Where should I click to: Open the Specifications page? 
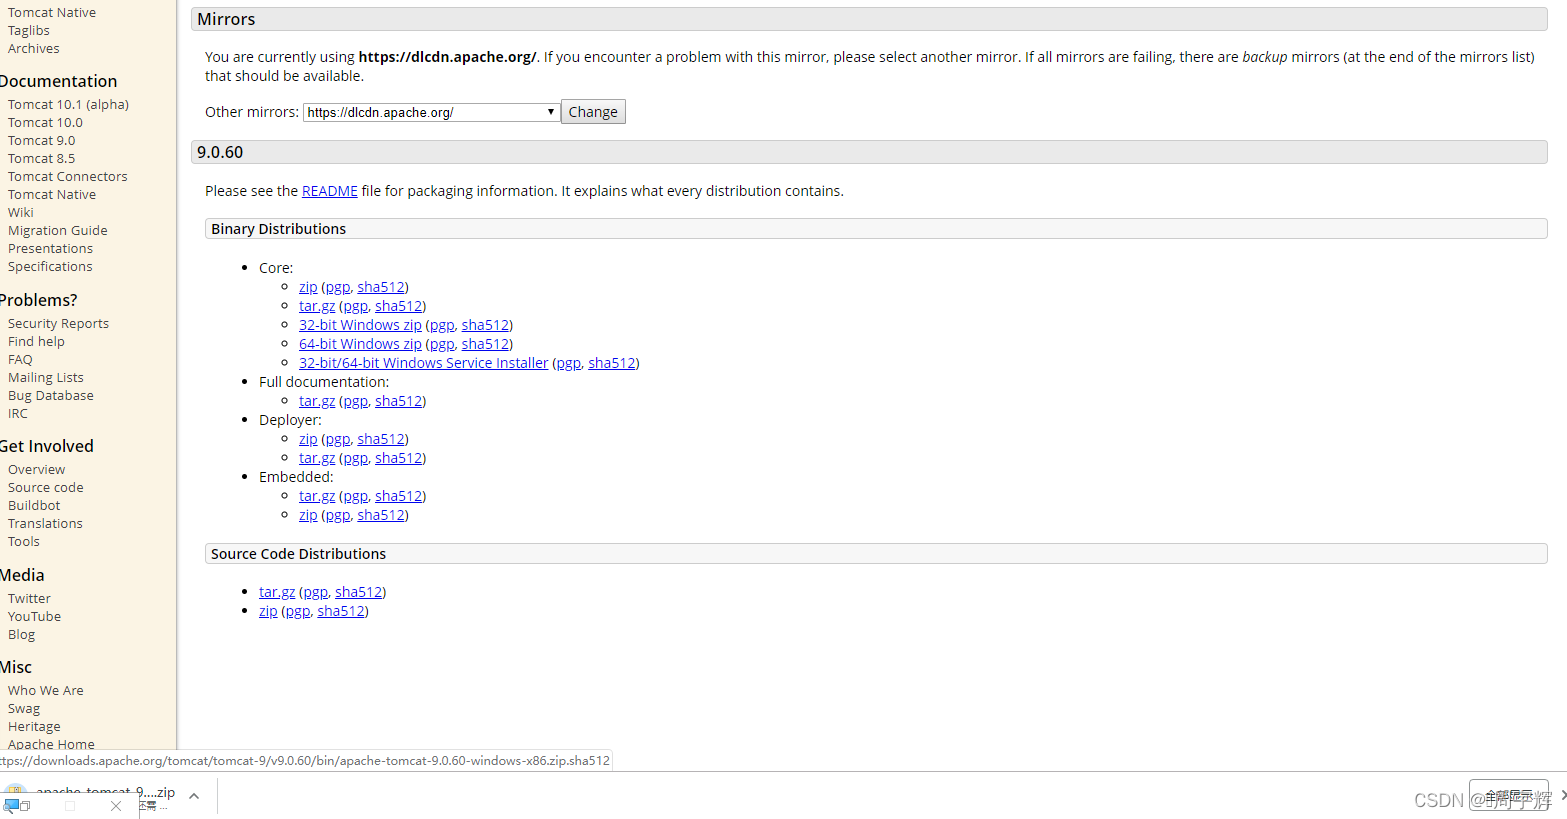(x=50, y=267)
